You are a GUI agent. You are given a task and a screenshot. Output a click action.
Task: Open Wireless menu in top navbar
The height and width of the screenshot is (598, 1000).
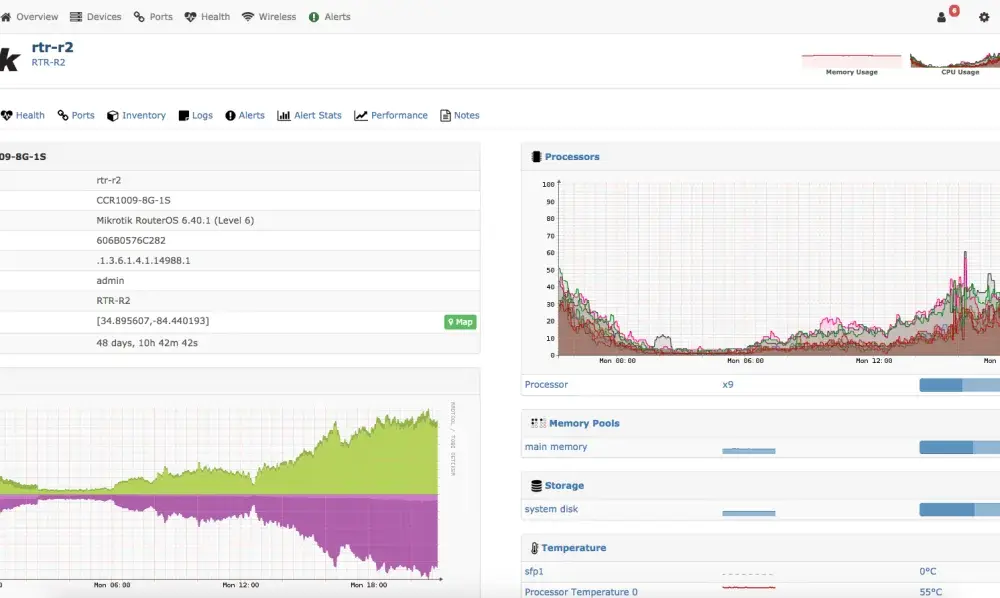[x=277, y=17]
